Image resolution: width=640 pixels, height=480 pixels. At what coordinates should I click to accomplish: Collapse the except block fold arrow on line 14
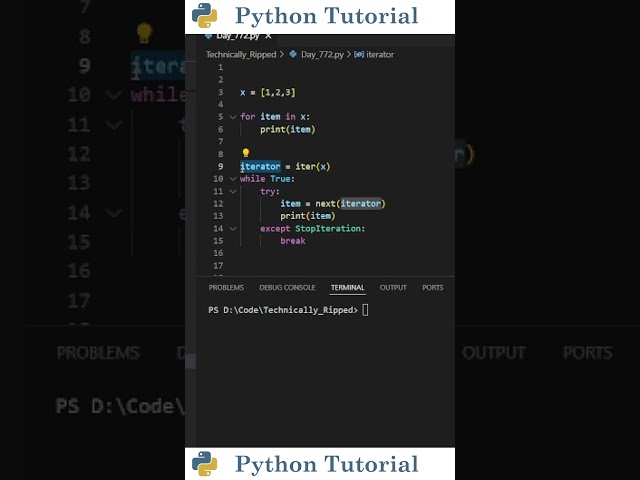pos(233,229)
